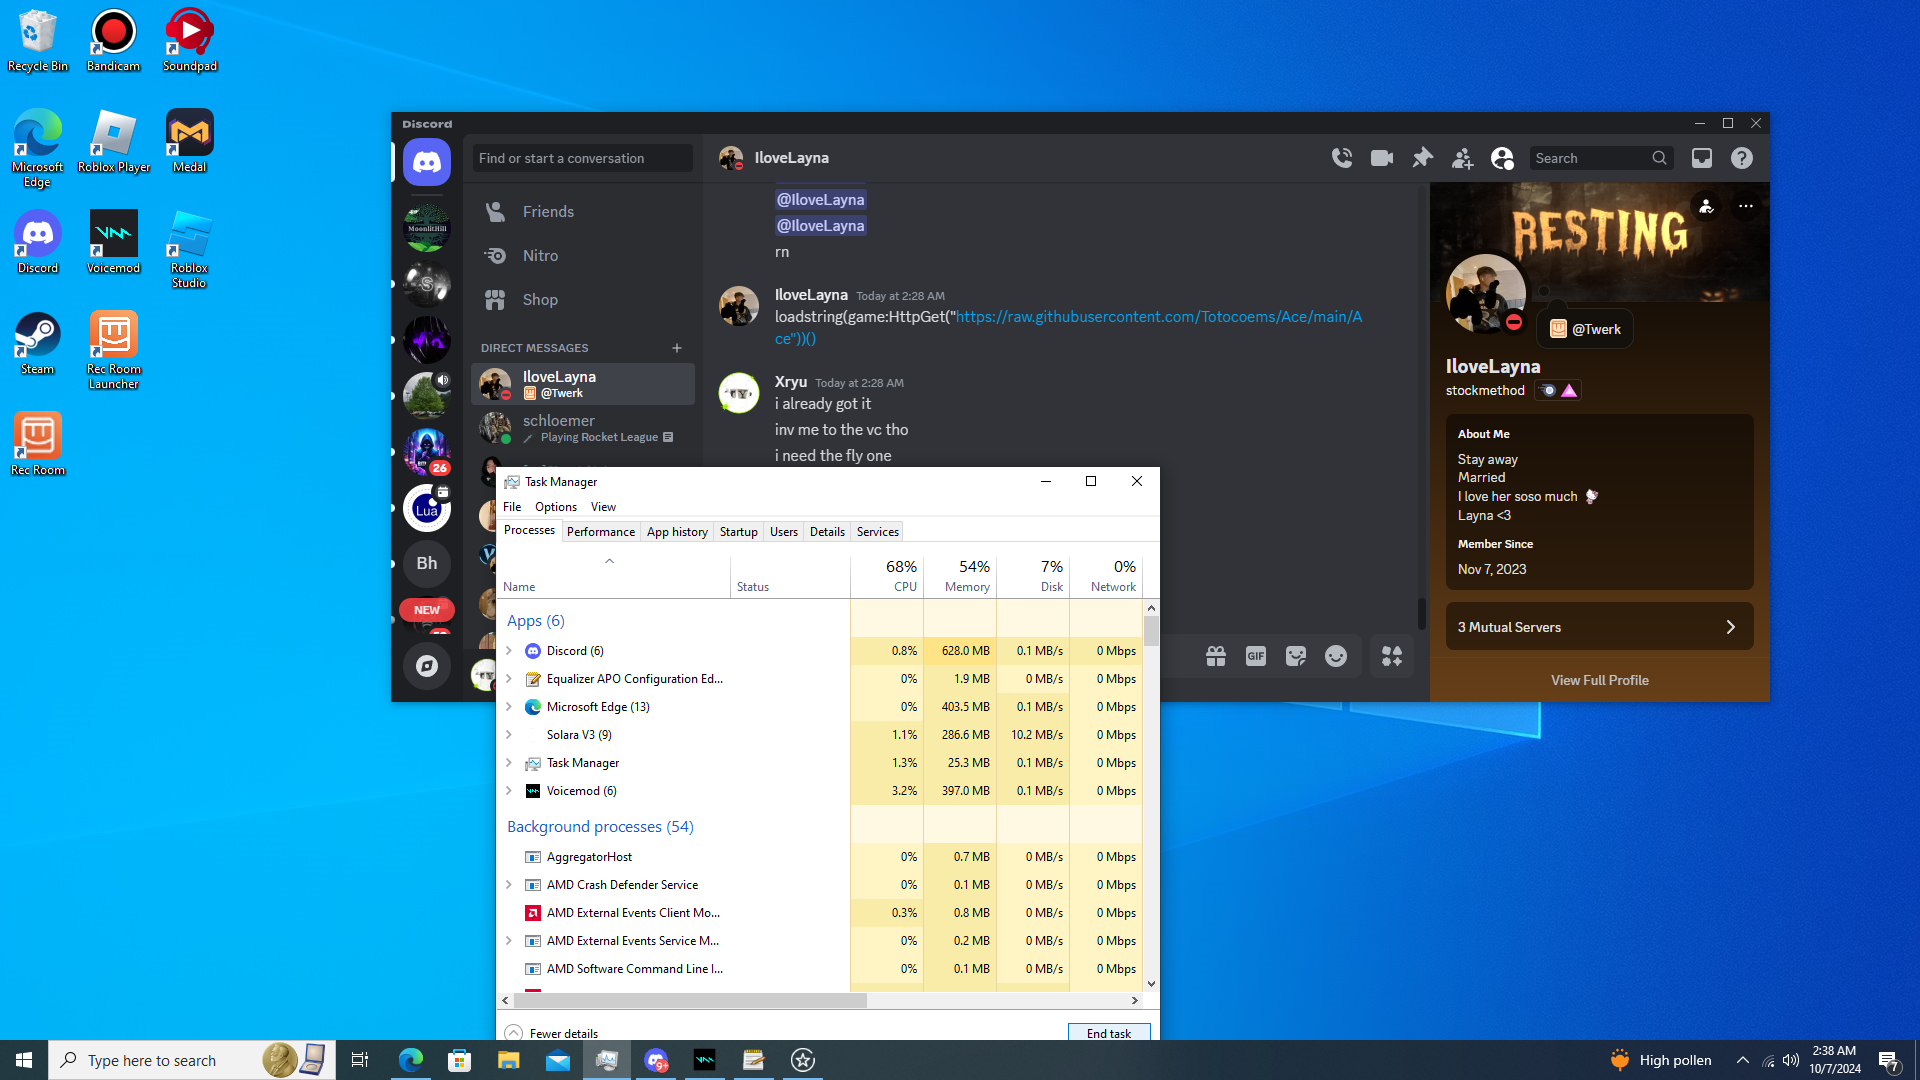
Task: Open the GIF picker
Action: click(1255, 656)
